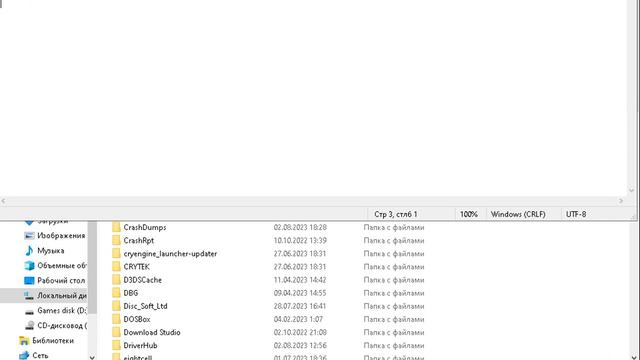
Task: Select the DBG folder icon
Action: (116, 293)
